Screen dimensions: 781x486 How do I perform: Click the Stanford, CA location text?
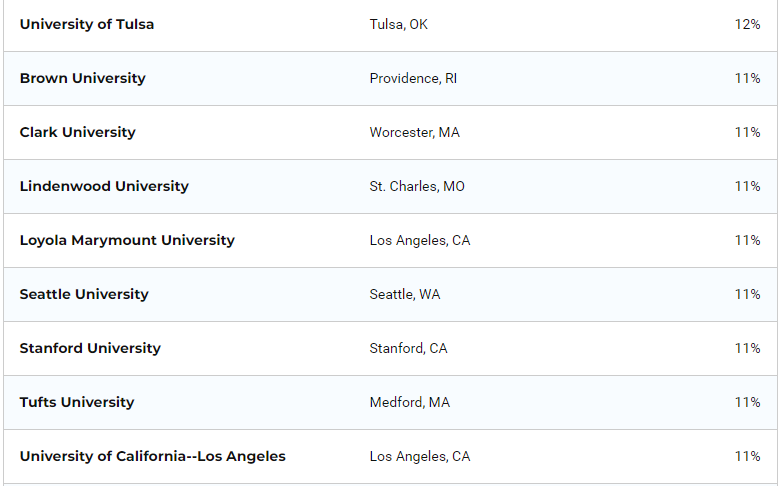click(x=408, y=348)
